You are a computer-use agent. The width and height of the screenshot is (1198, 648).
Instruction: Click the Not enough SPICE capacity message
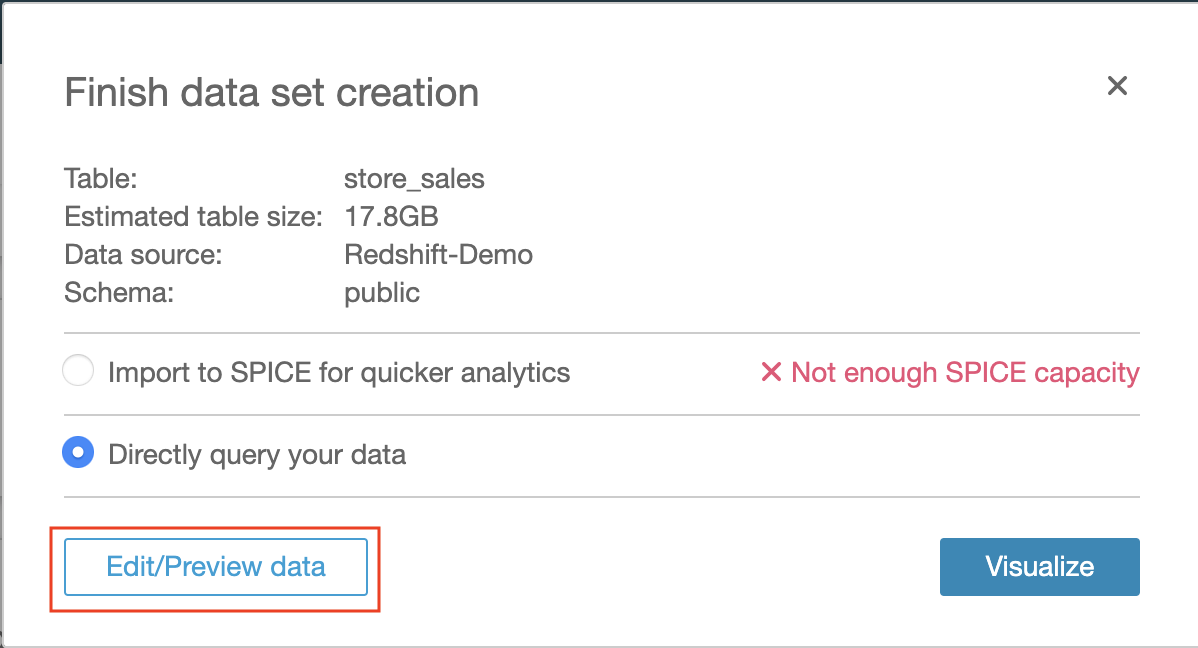pos(965,373)
